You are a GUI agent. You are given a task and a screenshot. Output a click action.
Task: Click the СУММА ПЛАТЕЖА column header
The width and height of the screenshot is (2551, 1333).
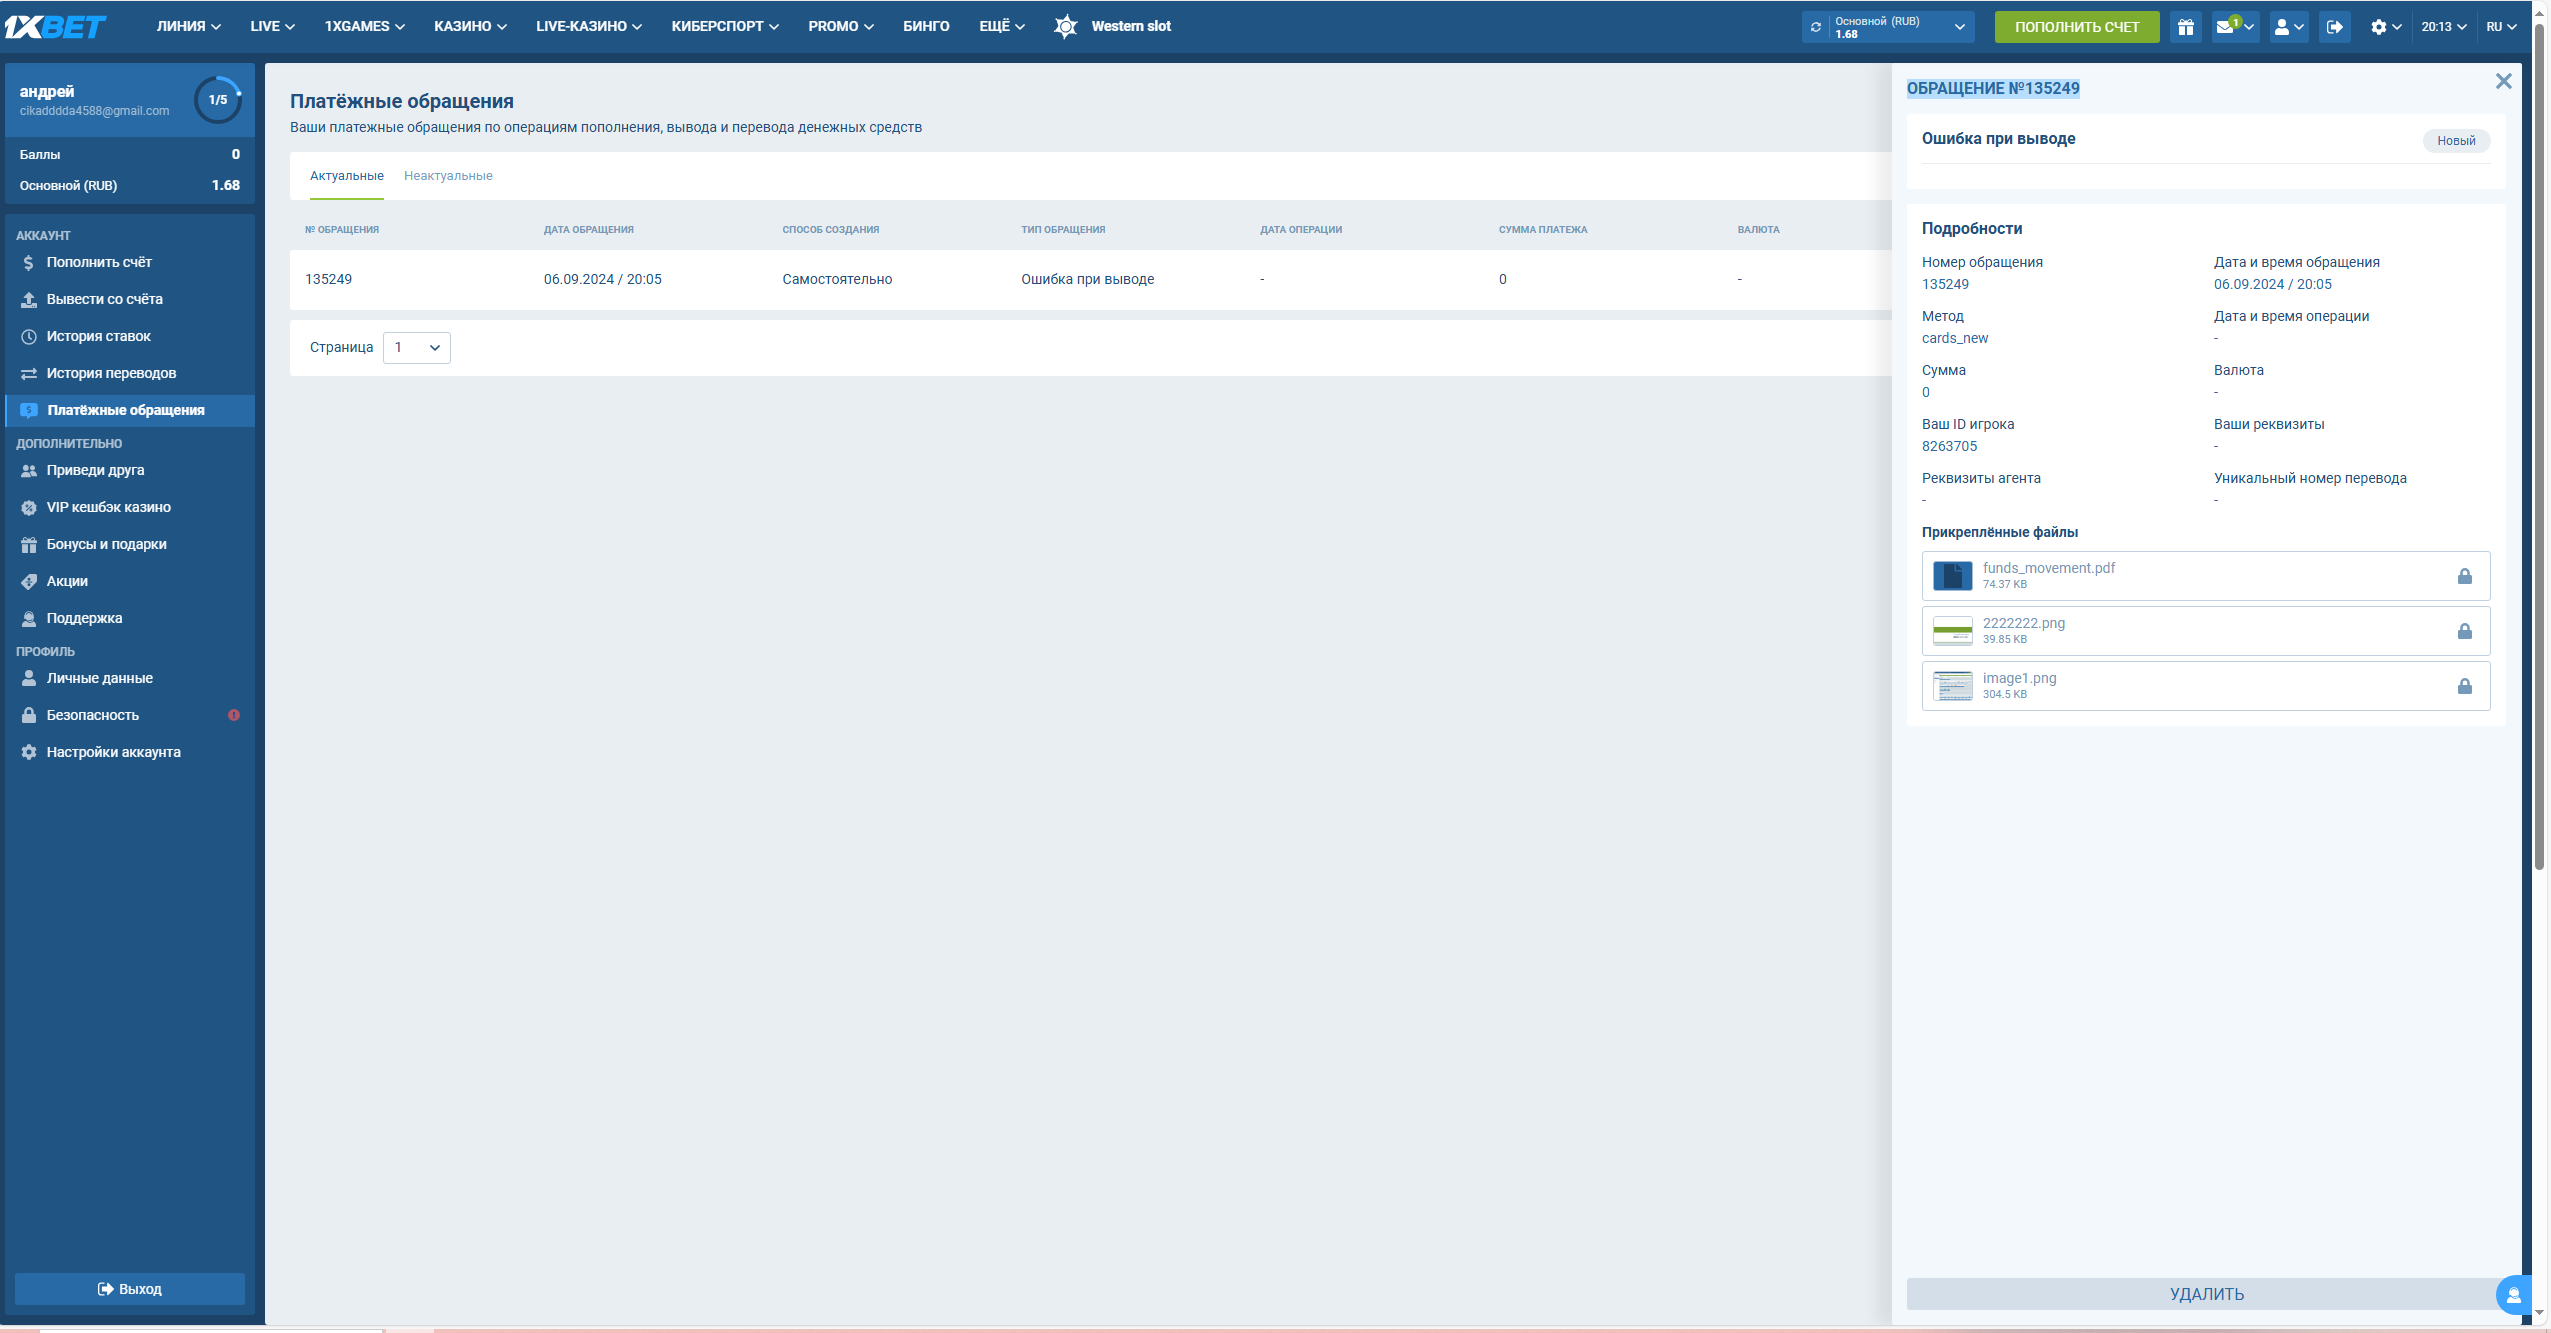pyautogui.click(x=1543, y=230)
